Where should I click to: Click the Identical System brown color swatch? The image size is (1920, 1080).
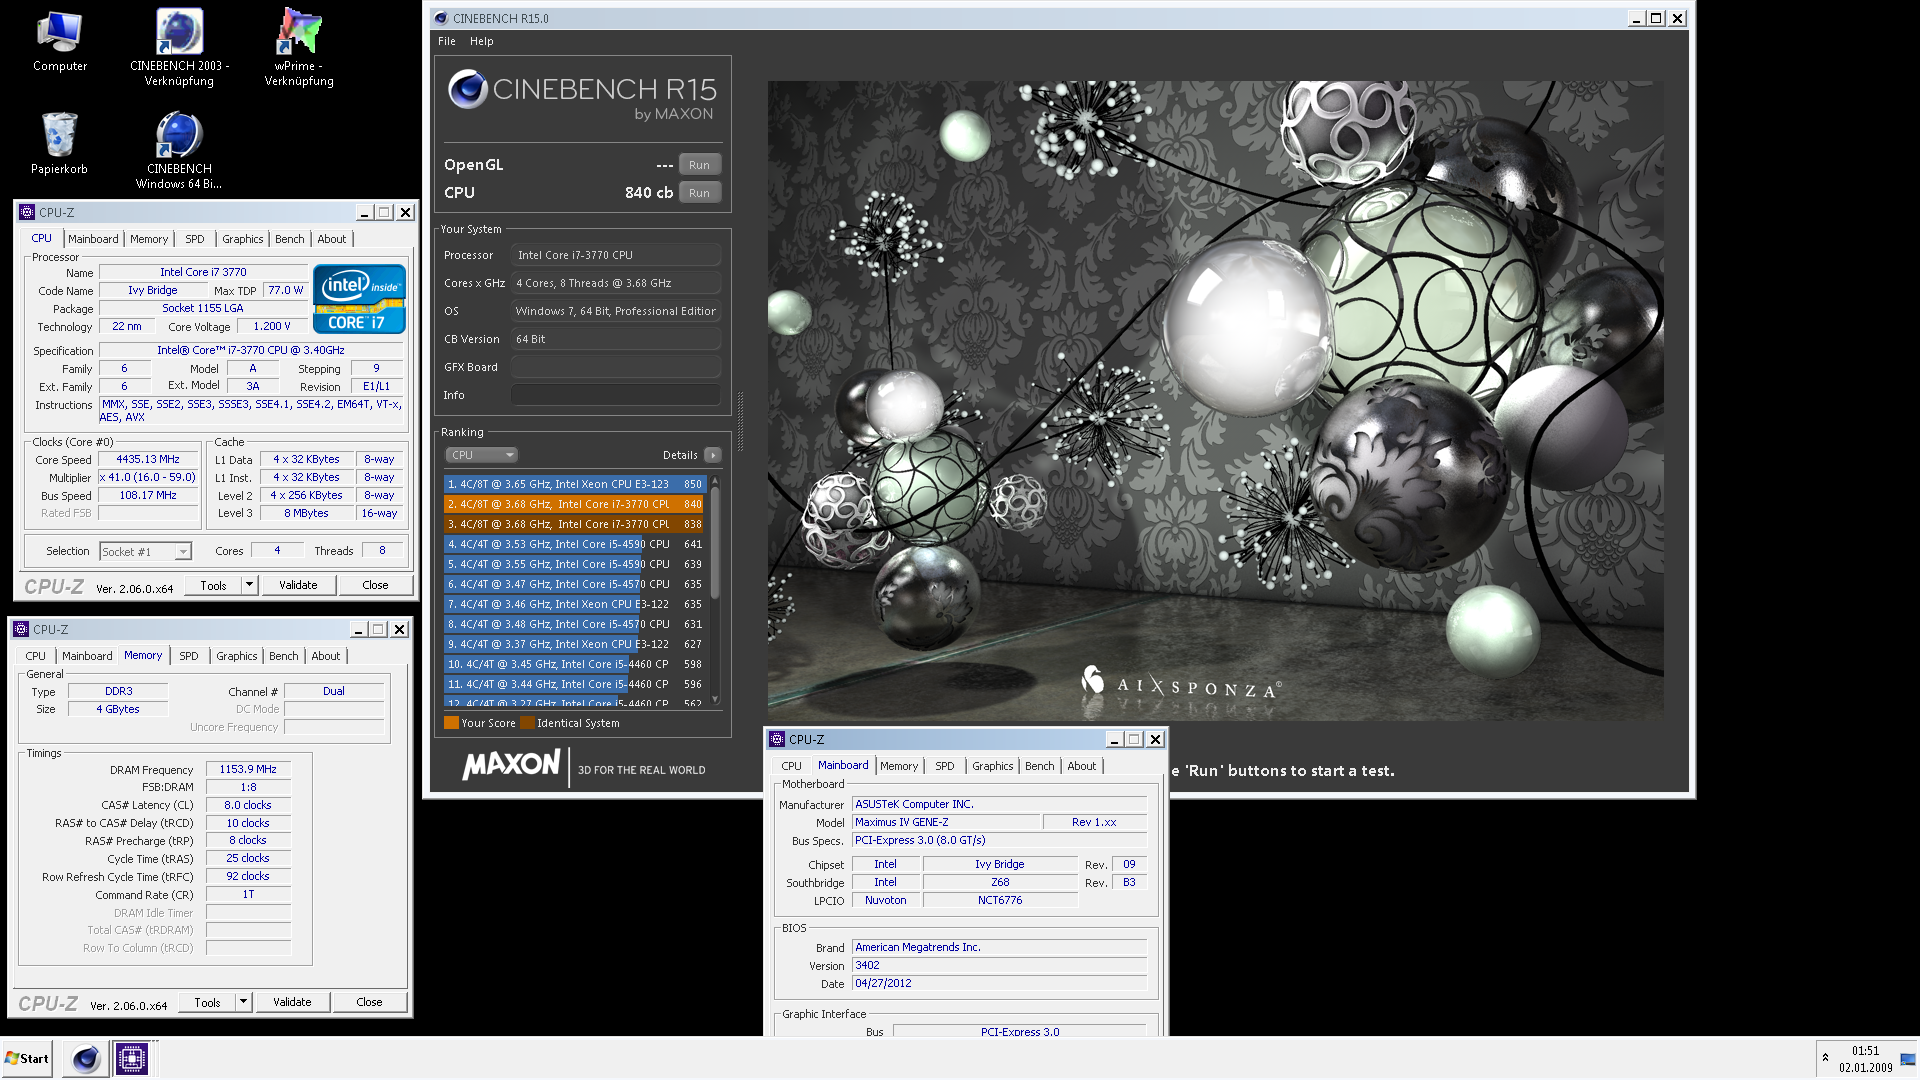[527, 723]
